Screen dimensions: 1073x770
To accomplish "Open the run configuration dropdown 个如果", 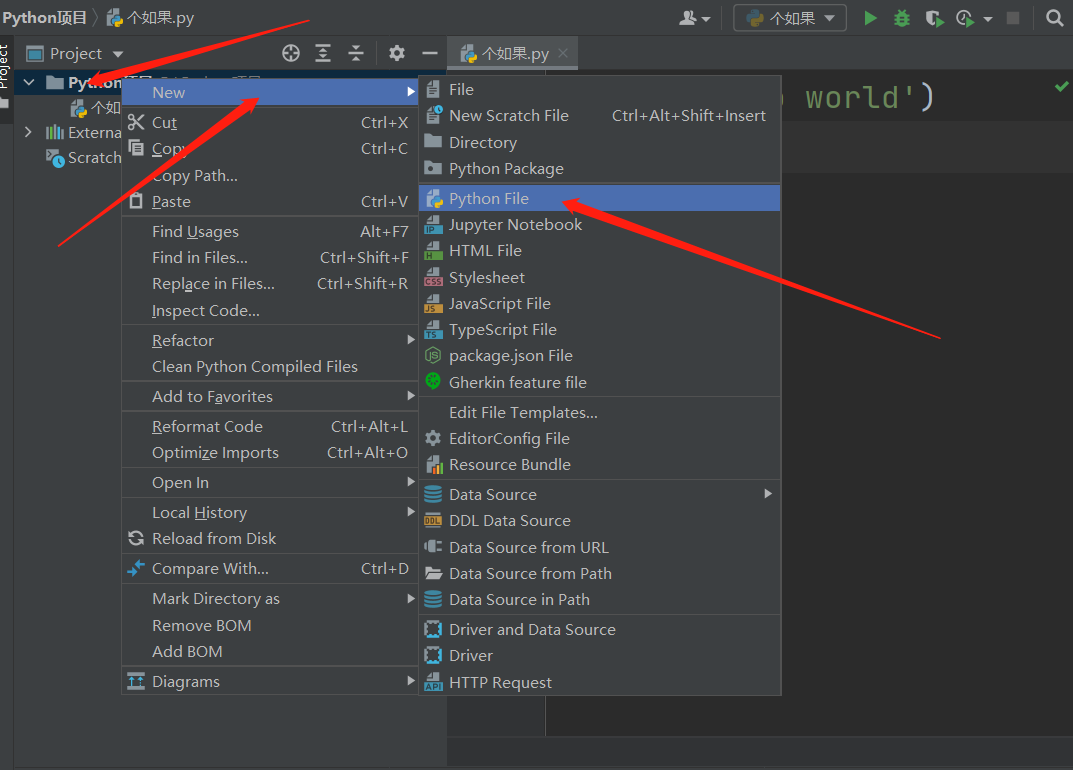I will (790, 18).
